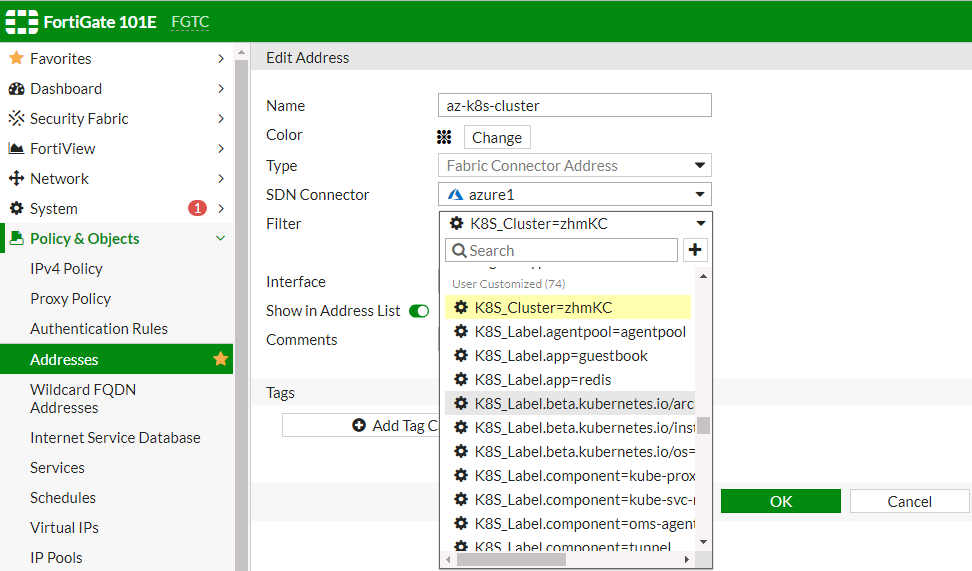Click the System notification badge

coord(197,208)
